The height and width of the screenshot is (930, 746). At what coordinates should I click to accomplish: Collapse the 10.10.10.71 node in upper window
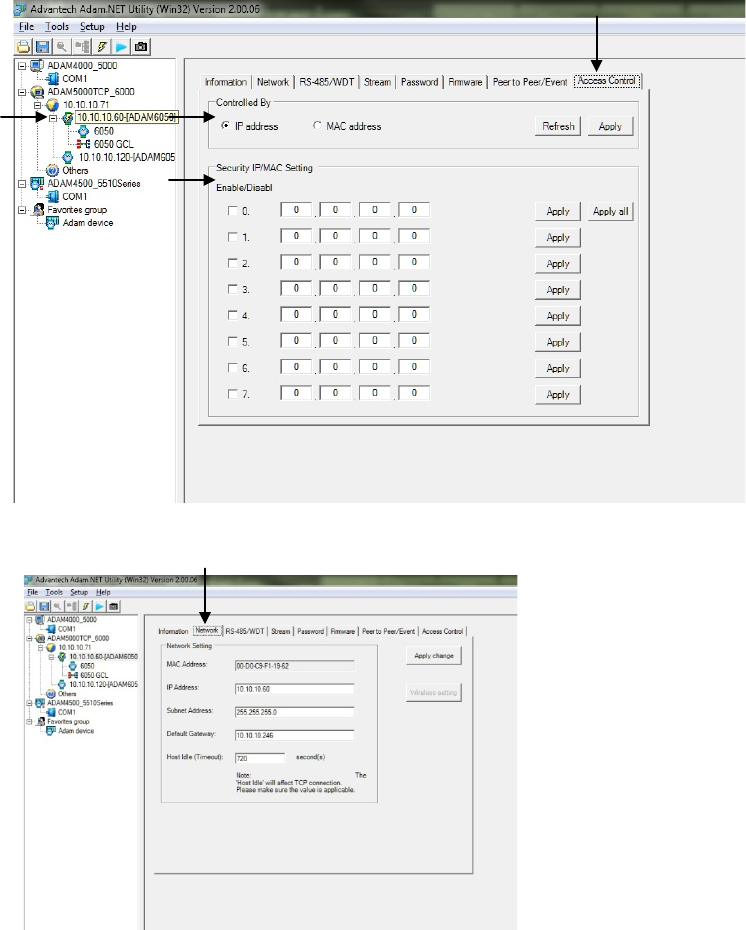point(37,105)
